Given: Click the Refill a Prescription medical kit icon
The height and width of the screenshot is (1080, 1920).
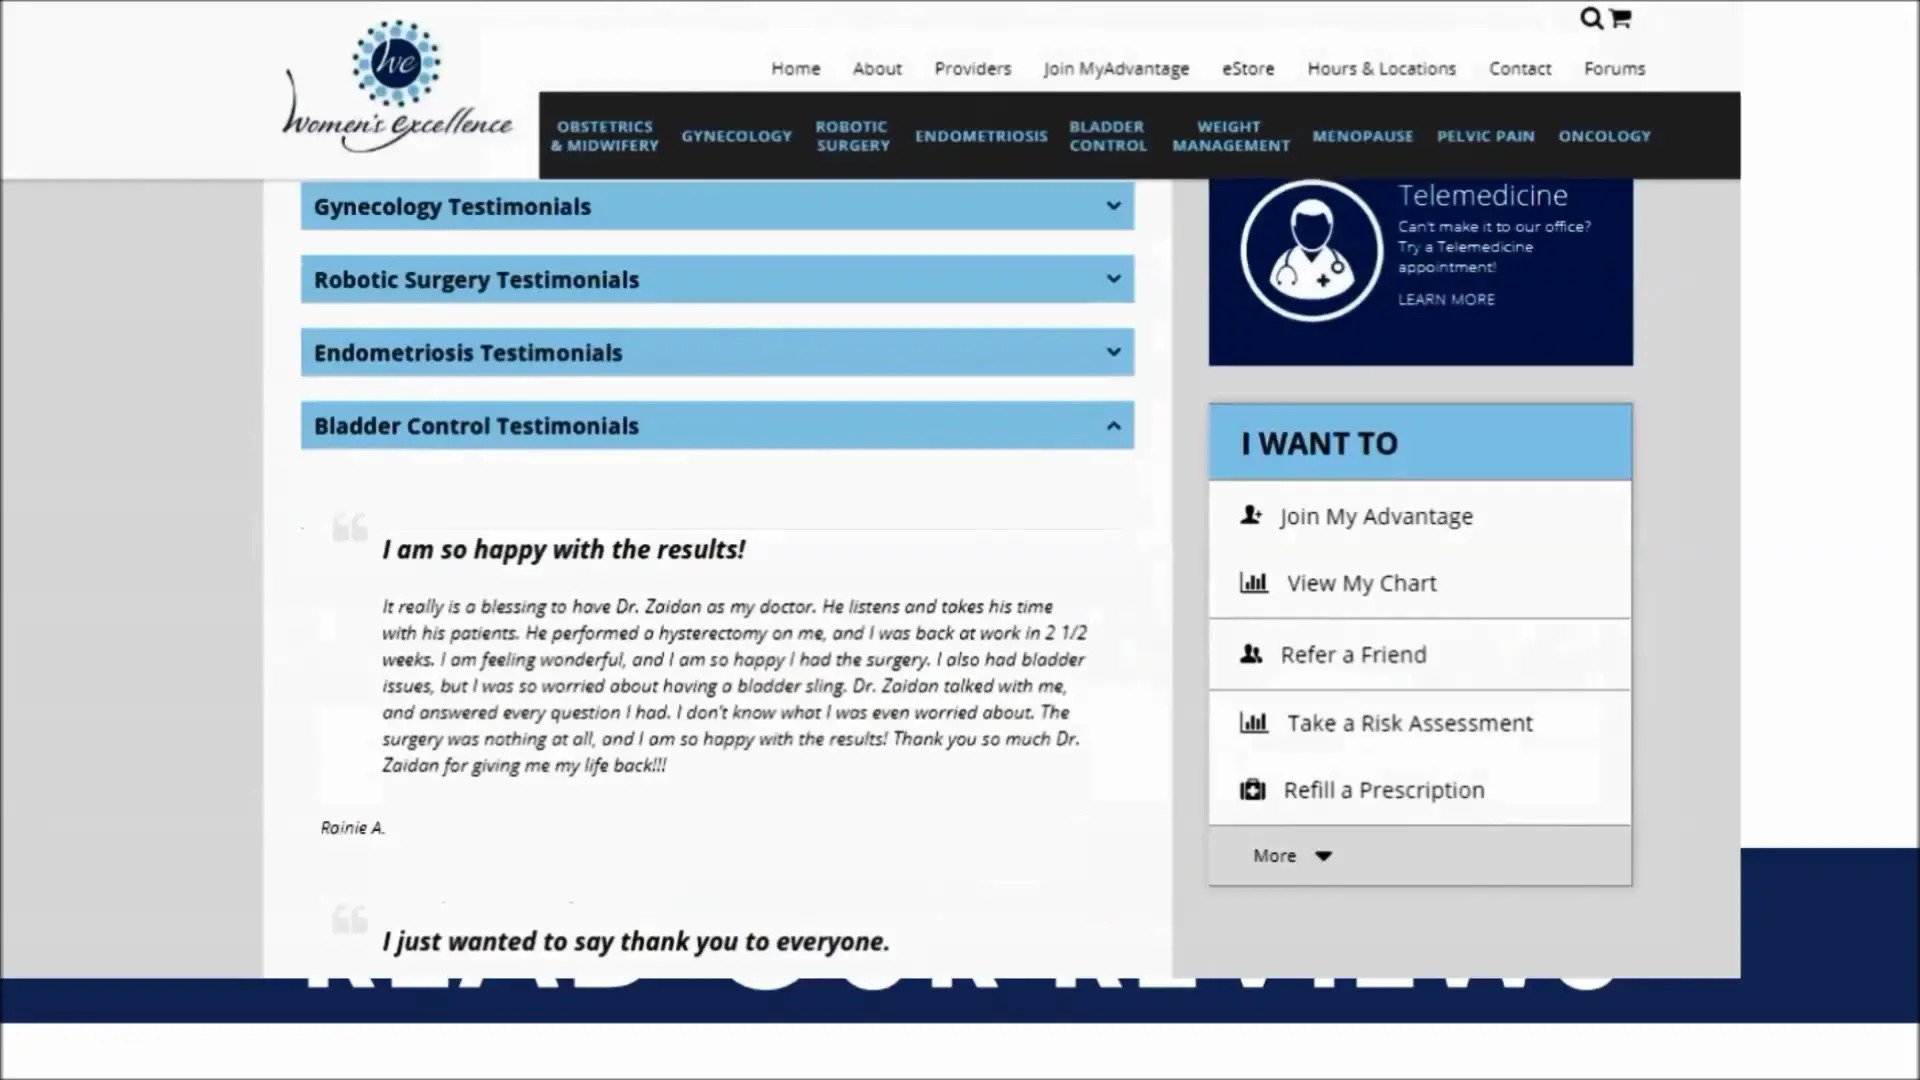Looking at the screenshot, I should [x=1252, y=789].
